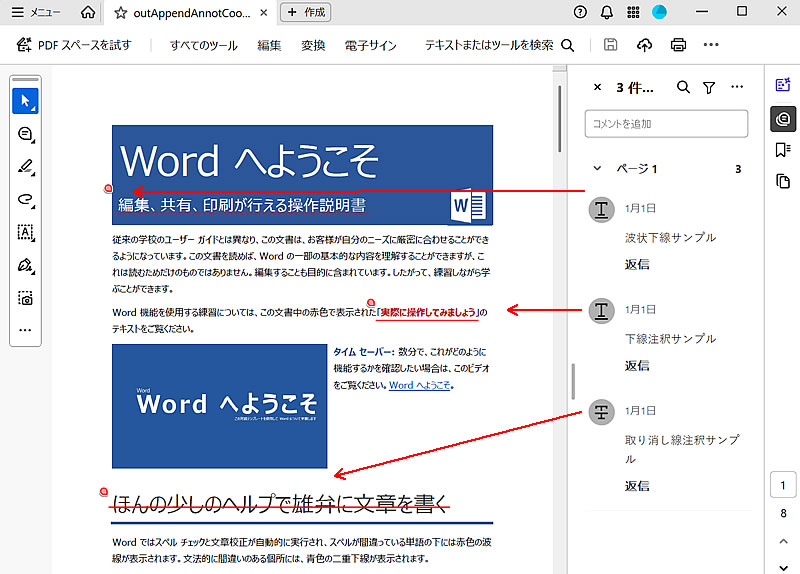Open the AI assistant panel icon
Viewport: 800px width, 574px height.
click(783, 85)
